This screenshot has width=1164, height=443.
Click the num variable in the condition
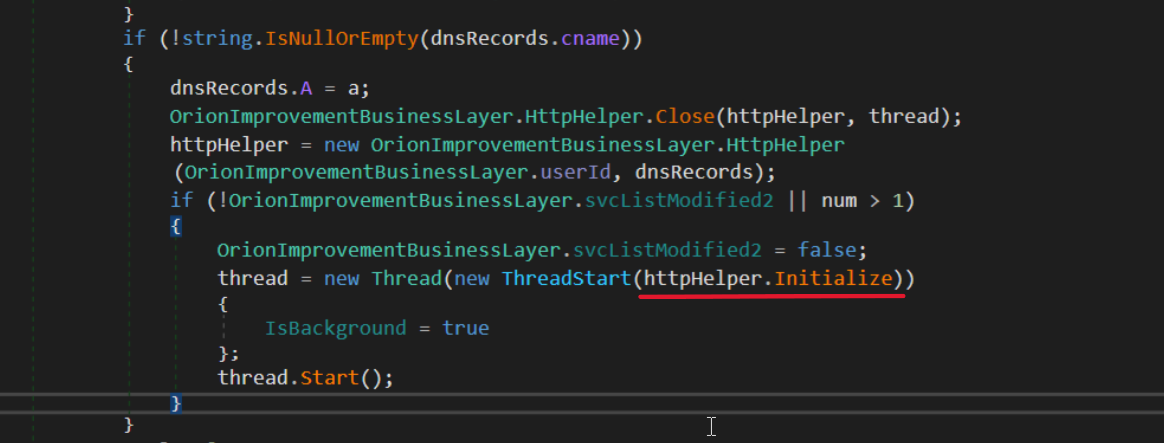tap(838, 200)
